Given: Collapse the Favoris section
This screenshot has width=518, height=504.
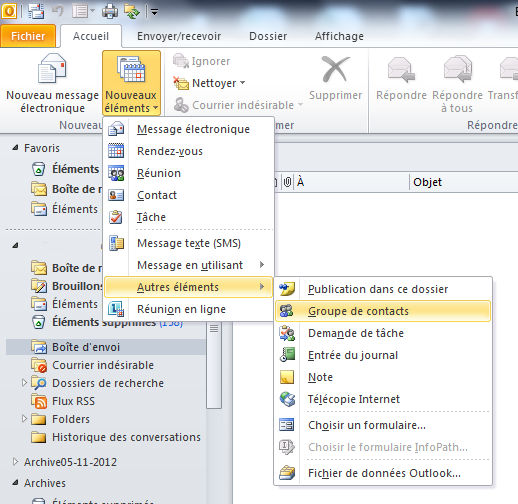Looking at the screenshot, I should 15,147.
